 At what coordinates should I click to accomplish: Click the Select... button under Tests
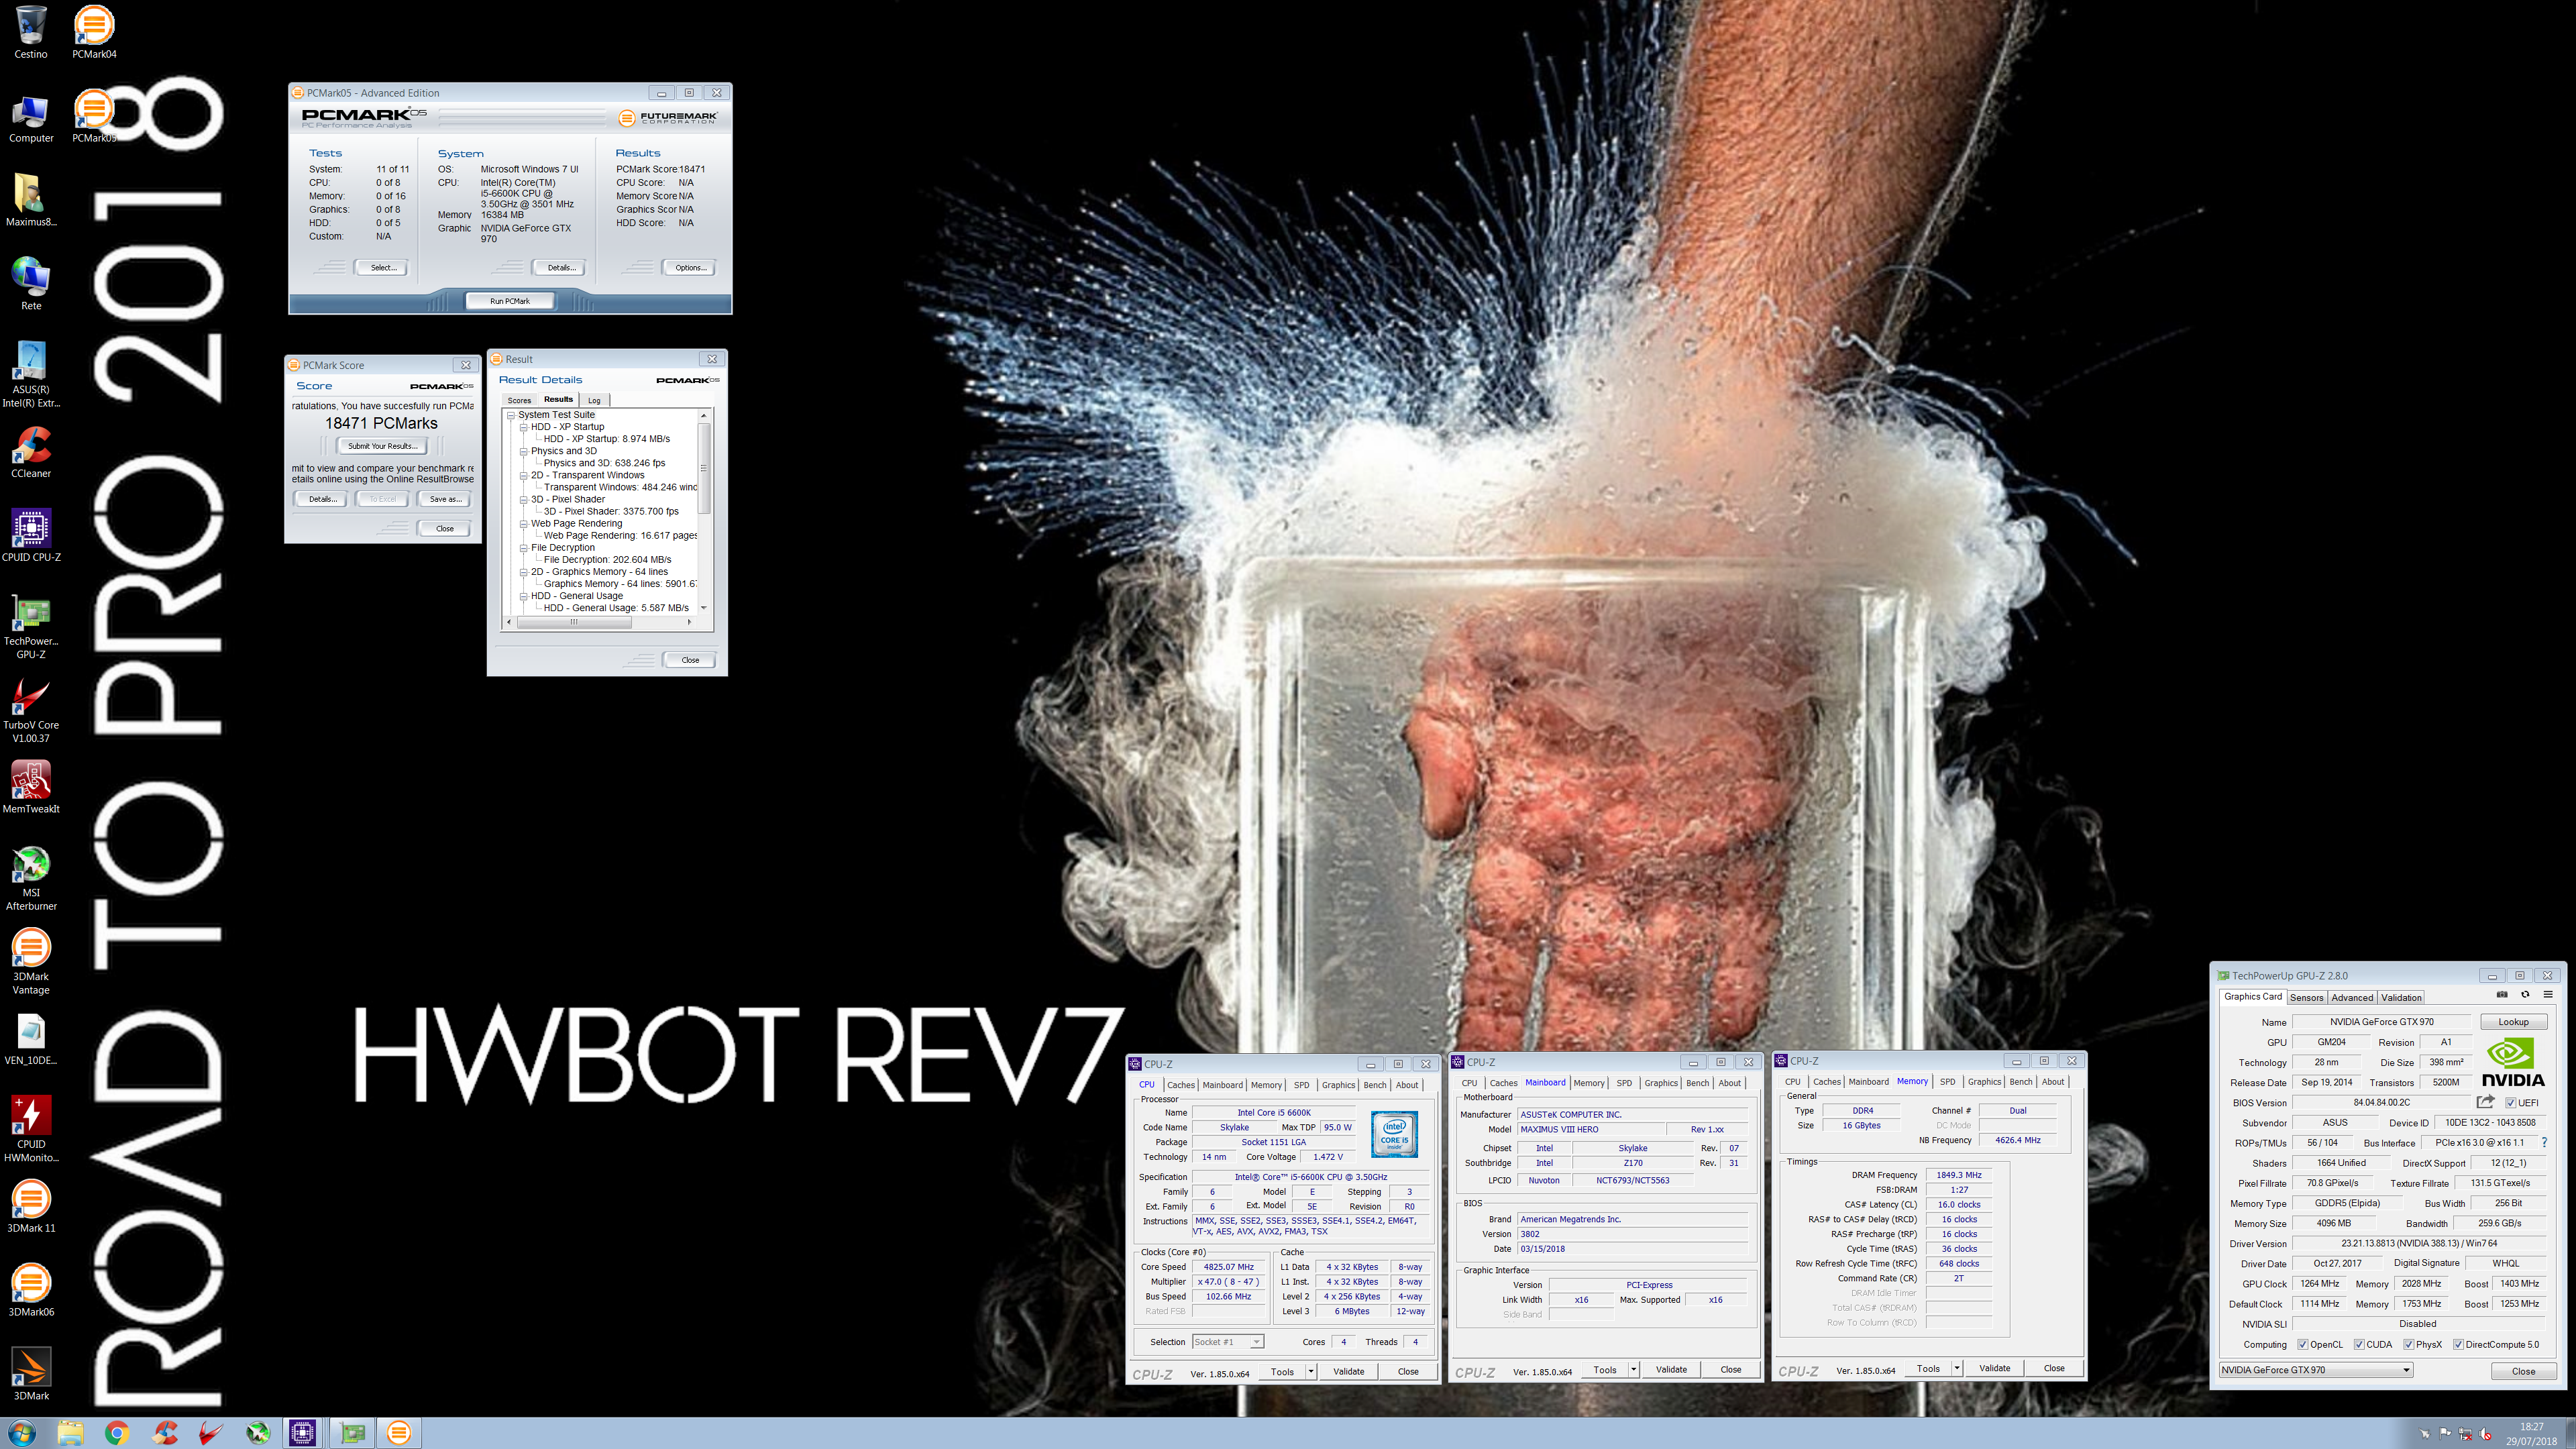point(382,268)
